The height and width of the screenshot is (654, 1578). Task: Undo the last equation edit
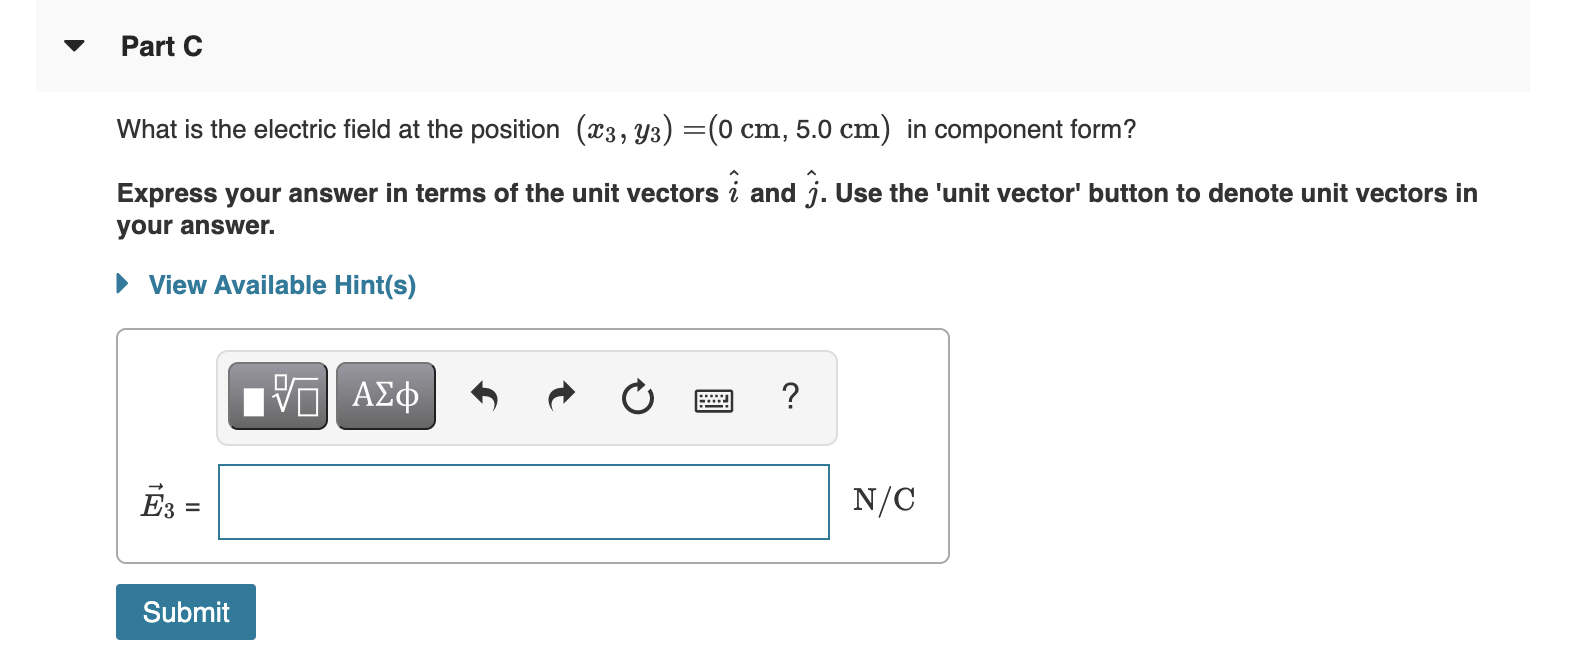(483, 397)
